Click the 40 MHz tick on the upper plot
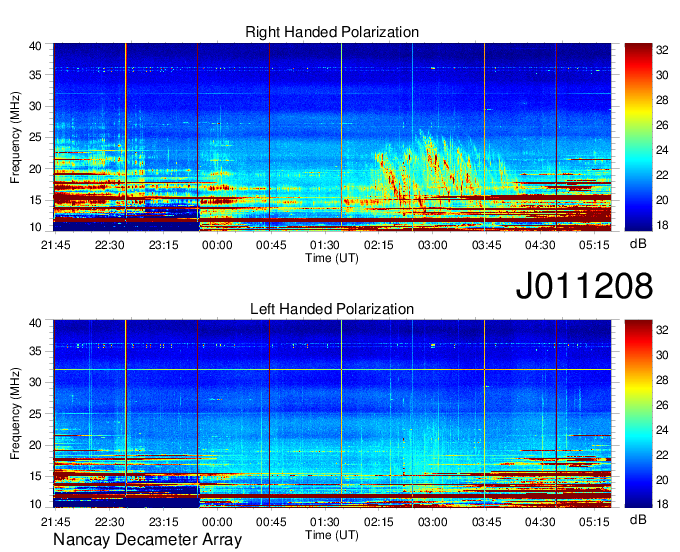Image resolution: width=680 pixels, height=552 pixels. [x=35, y=46]
